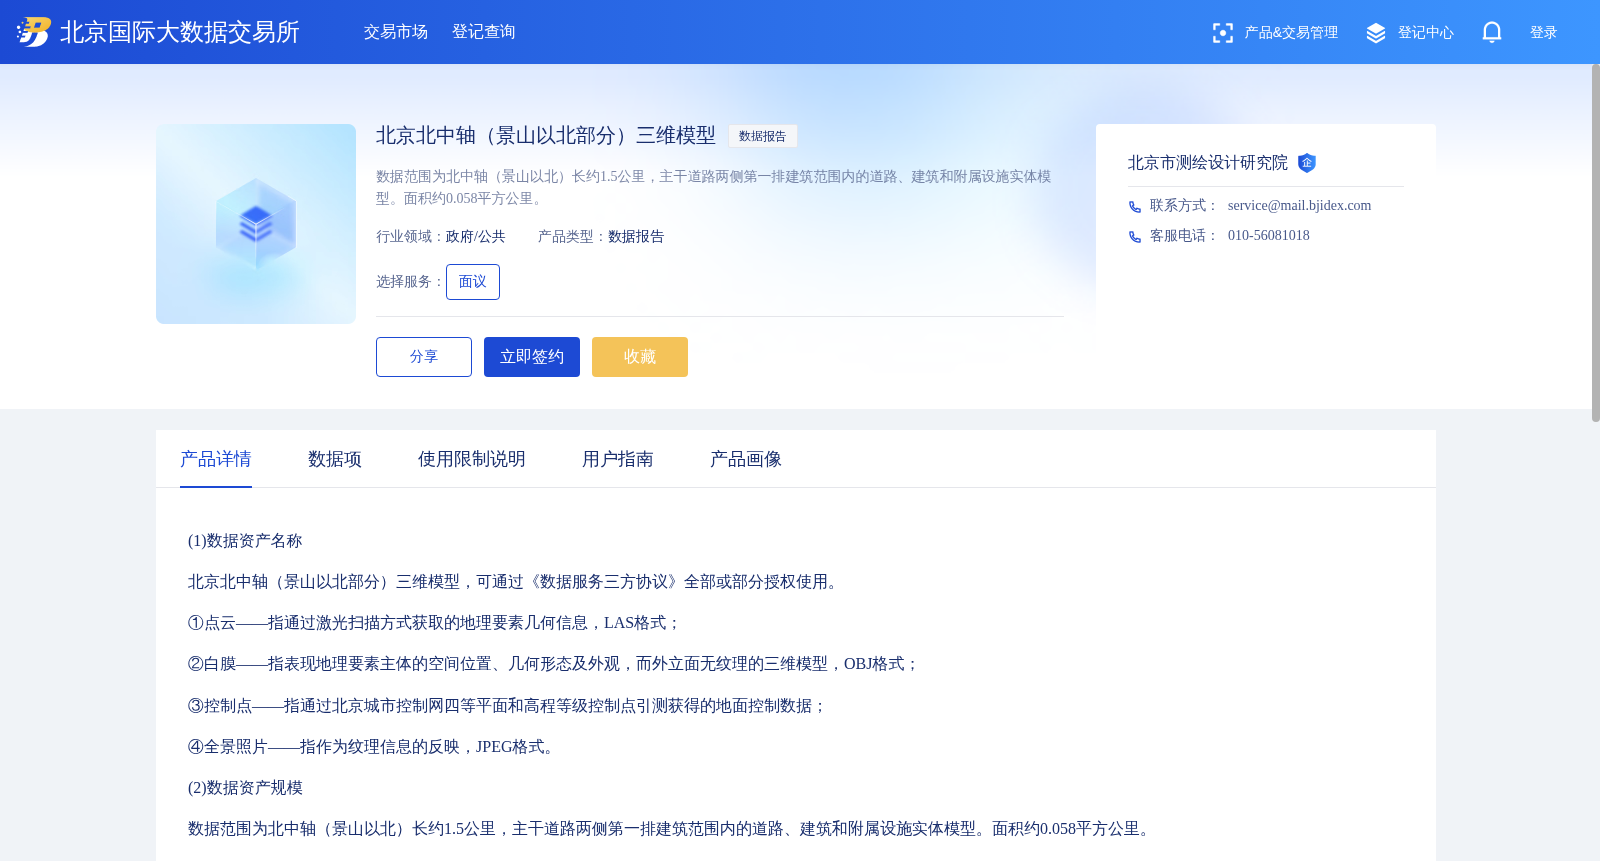The image size is (1600, 861).
Task: Click the product title 北京北中轴三维模型
Action: 546,136
